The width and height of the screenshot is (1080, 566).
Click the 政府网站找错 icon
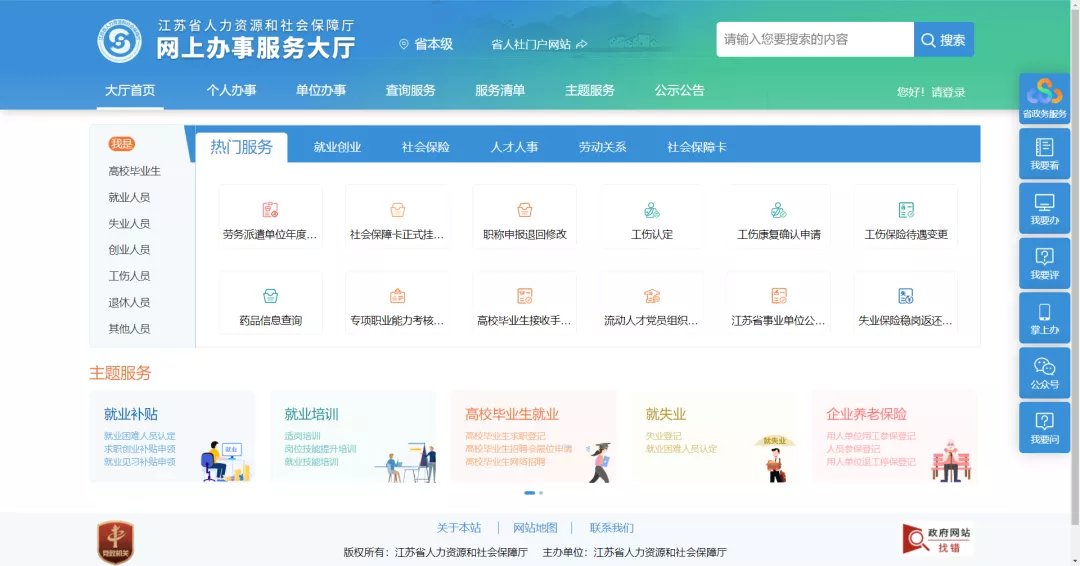tap(937, 539)
